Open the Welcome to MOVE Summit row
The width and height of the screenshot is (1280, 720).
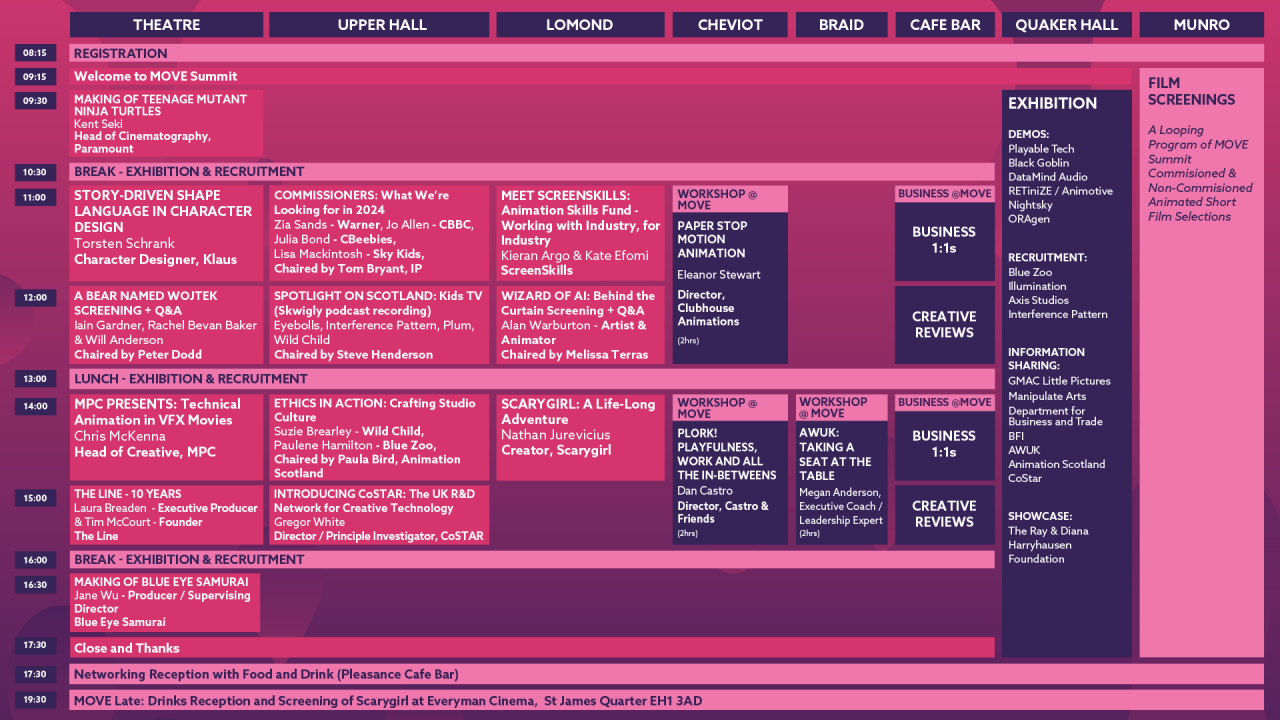600,76
